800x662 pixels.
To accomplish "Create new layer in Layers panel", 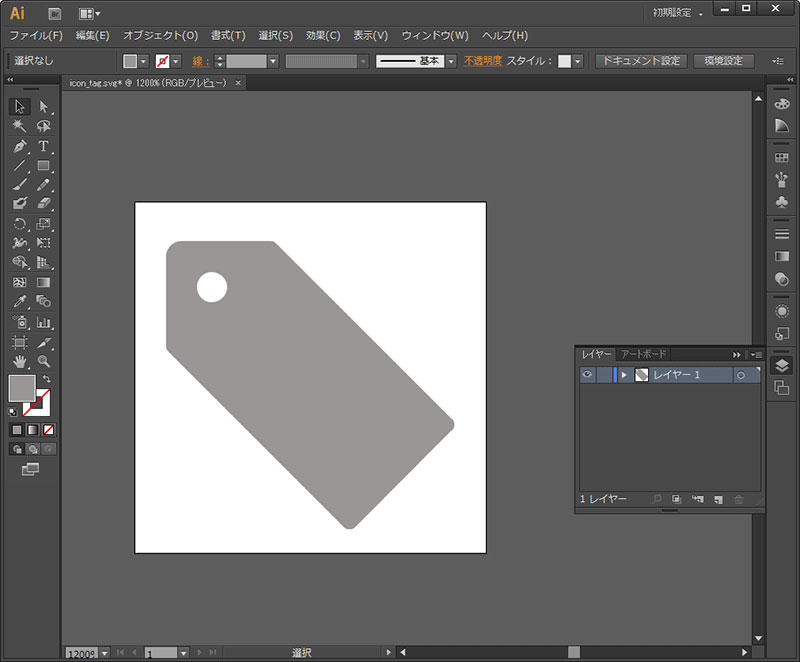I will coord(718,499).
